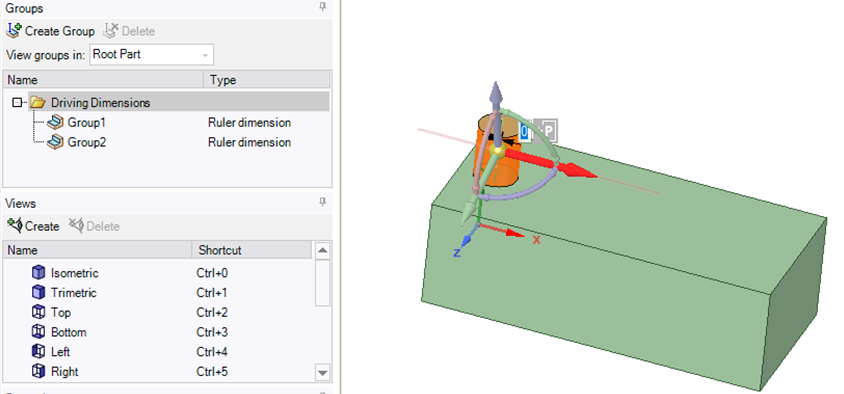Select Group2 in the groups tree
Viewport: 844px width, 394px height.
tap(87, 143)
